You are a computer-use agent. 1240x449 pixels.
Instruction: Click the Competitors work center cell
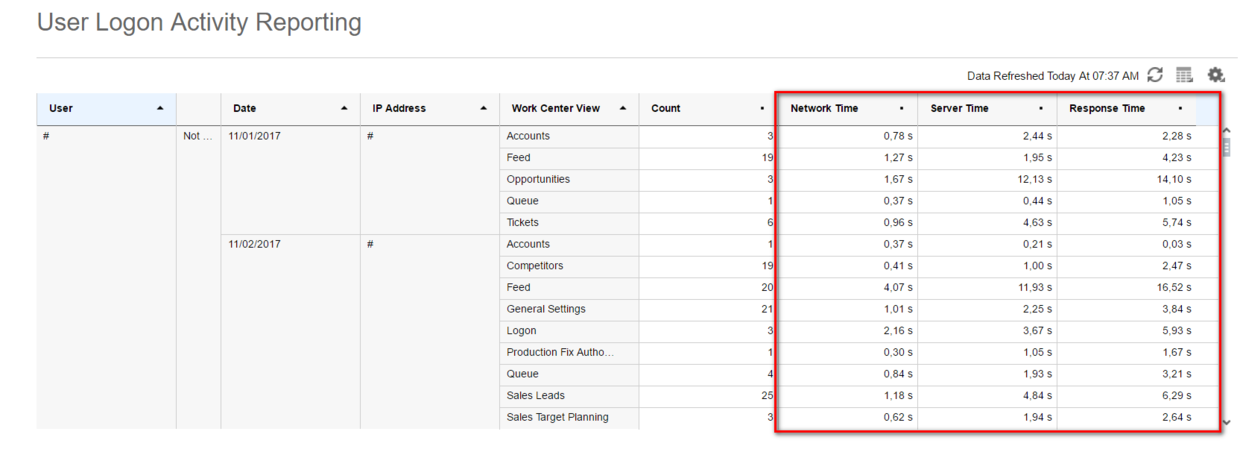(x=534, y=266)
